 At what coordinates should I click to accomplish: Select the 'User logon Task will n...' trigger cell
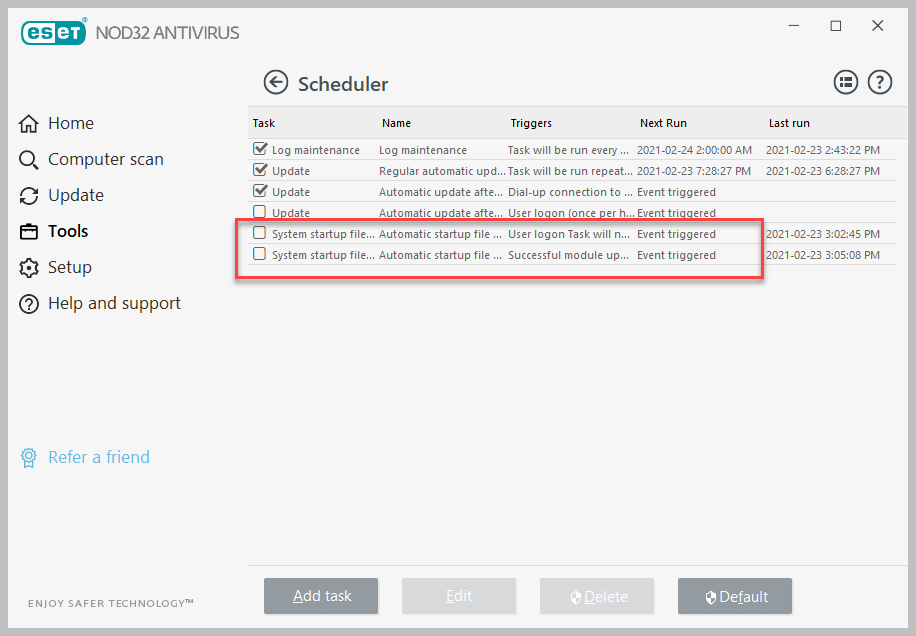[x=569, y=234]
